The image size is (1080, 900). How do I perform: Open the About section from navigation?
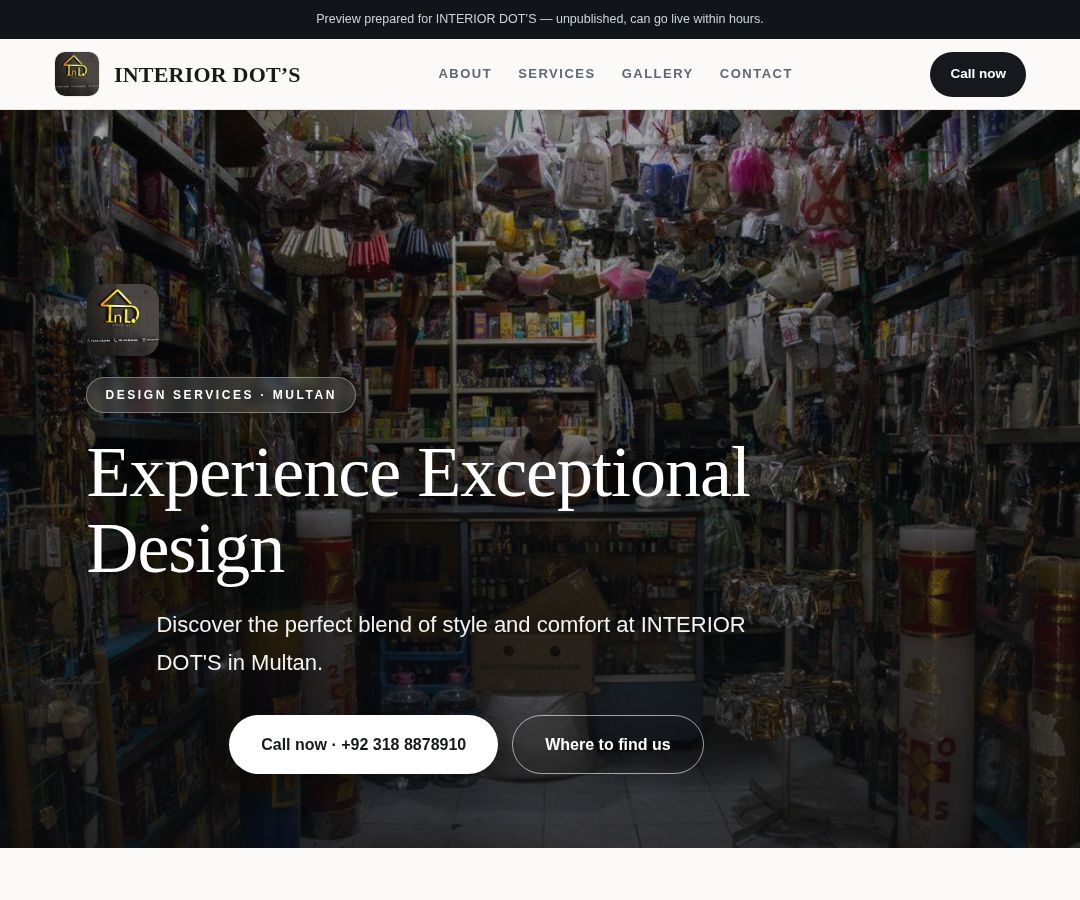[465, 74]
